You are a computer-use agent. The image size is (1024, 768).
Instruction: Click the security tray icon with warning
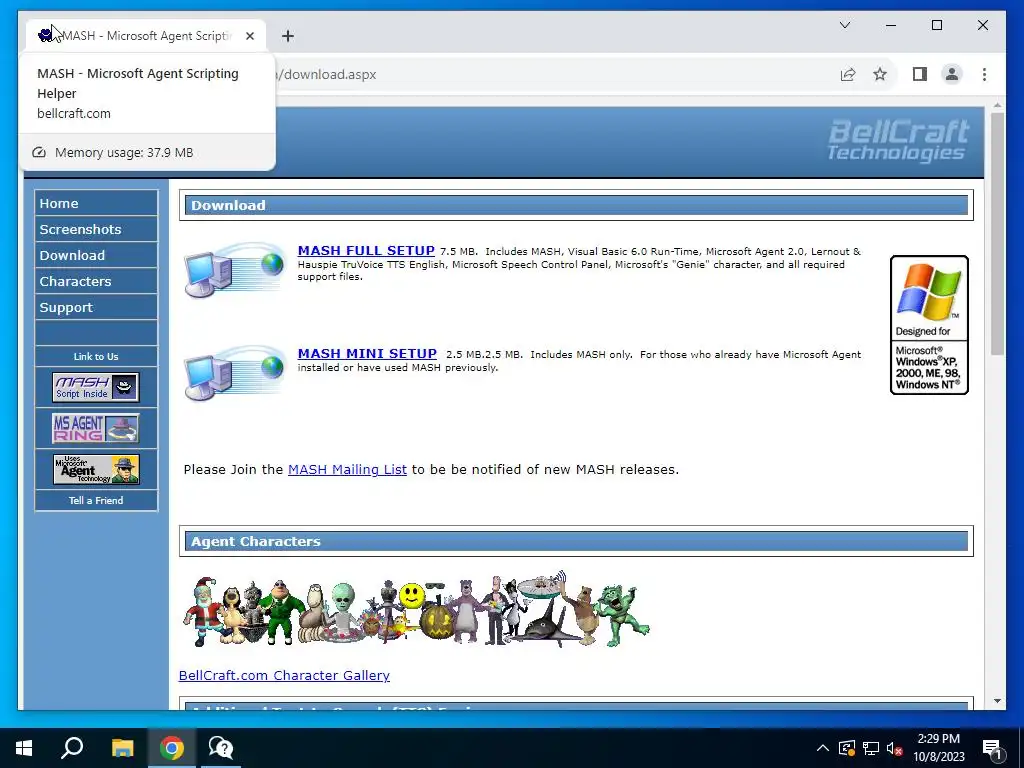tap(847, 748)
